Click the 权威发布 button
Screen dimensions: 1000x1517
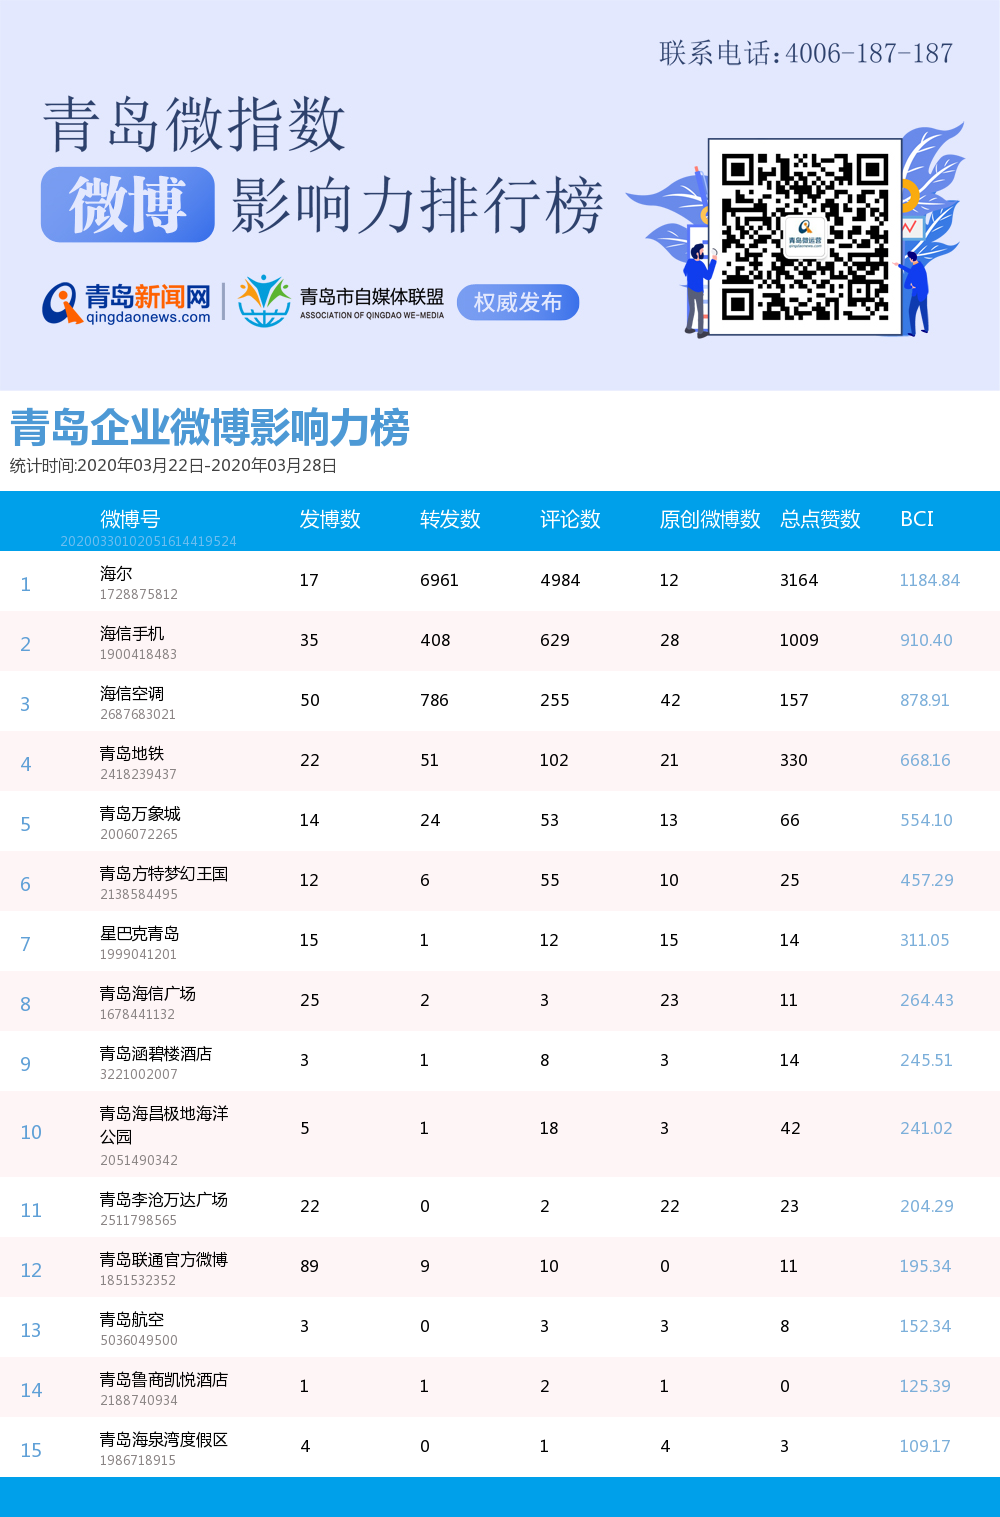(x=518, y=303)
